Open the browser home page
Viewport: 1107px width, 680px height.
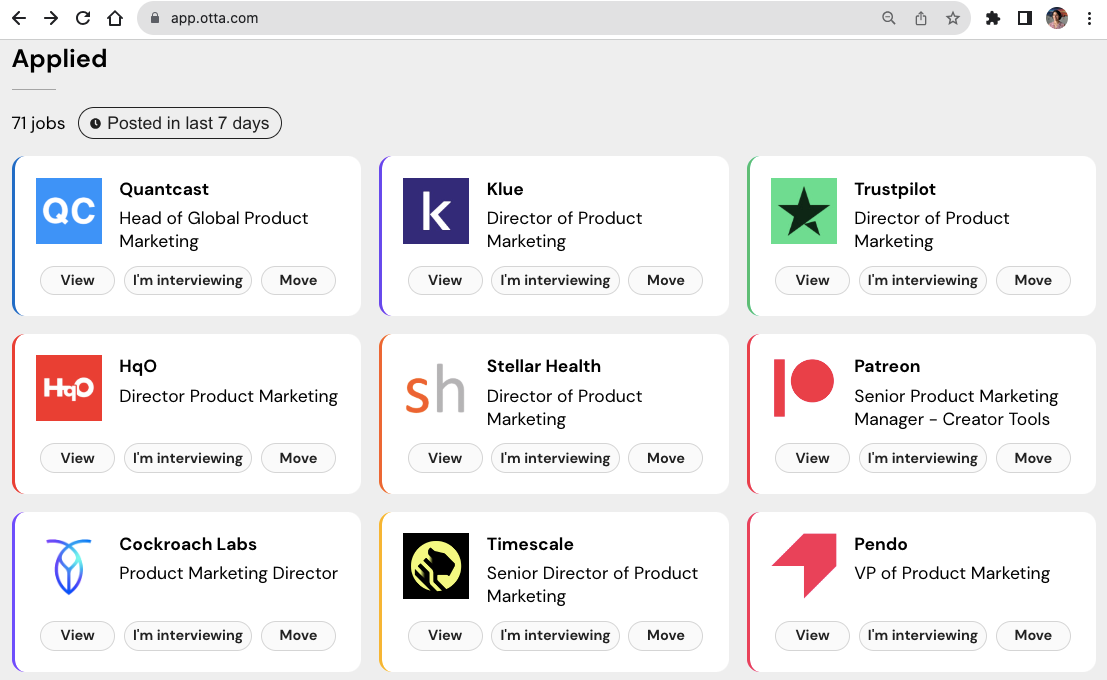pyautogui.click(x=115, y=18)
